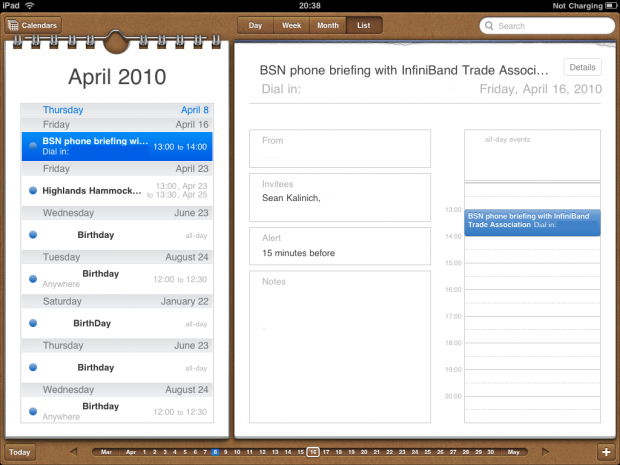Click BSN event block in day timeline
The image size is (620, 465).
pos(532,223)
